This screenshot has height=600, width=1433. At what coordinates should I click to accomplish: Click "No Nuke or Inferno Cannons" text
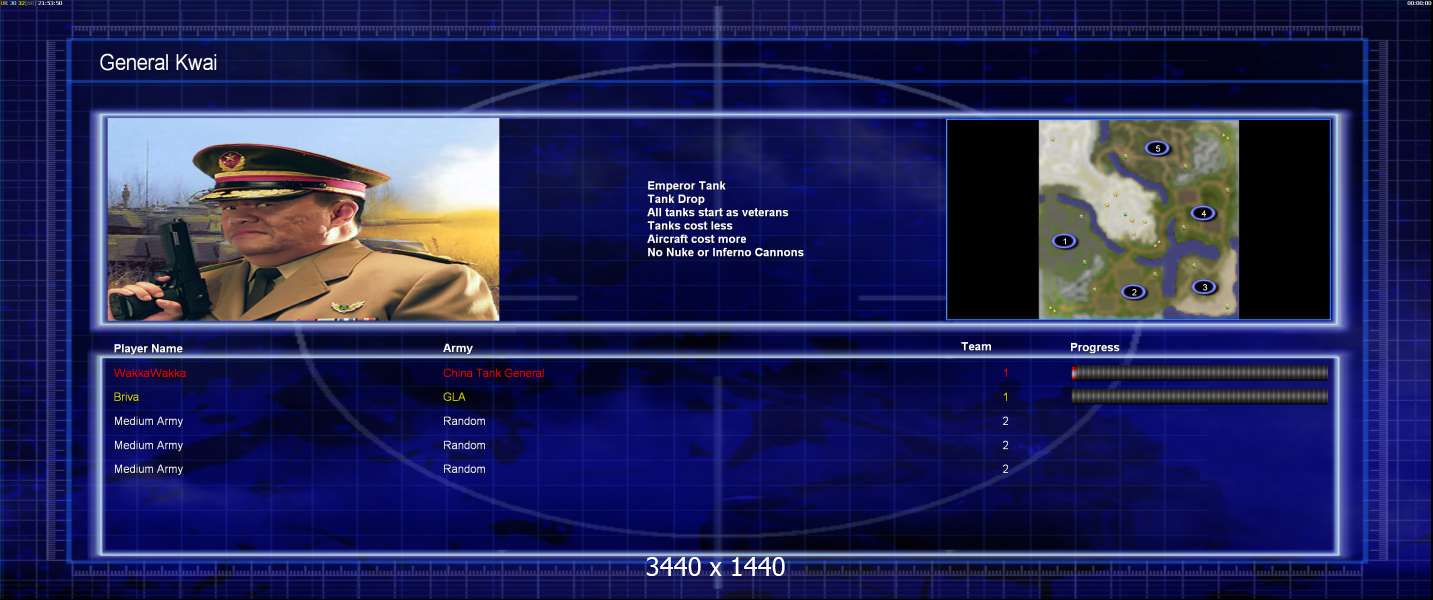[x=725, y=252]
